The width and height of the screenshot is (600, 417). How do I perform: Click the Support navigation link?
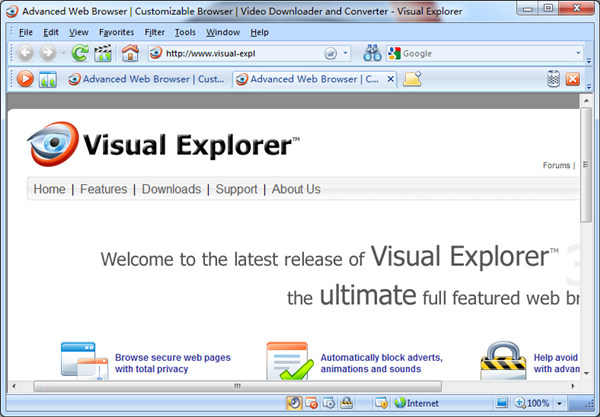click(236, 189)
